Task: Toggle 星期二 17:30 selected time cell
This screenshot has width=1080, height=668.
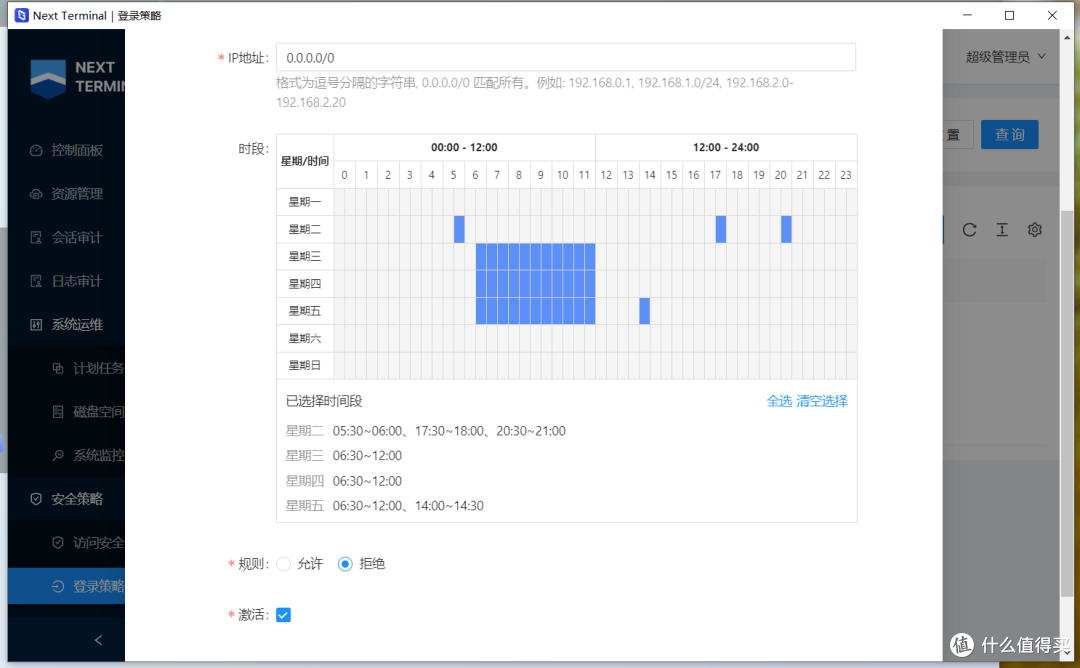Action: (720, 229)
